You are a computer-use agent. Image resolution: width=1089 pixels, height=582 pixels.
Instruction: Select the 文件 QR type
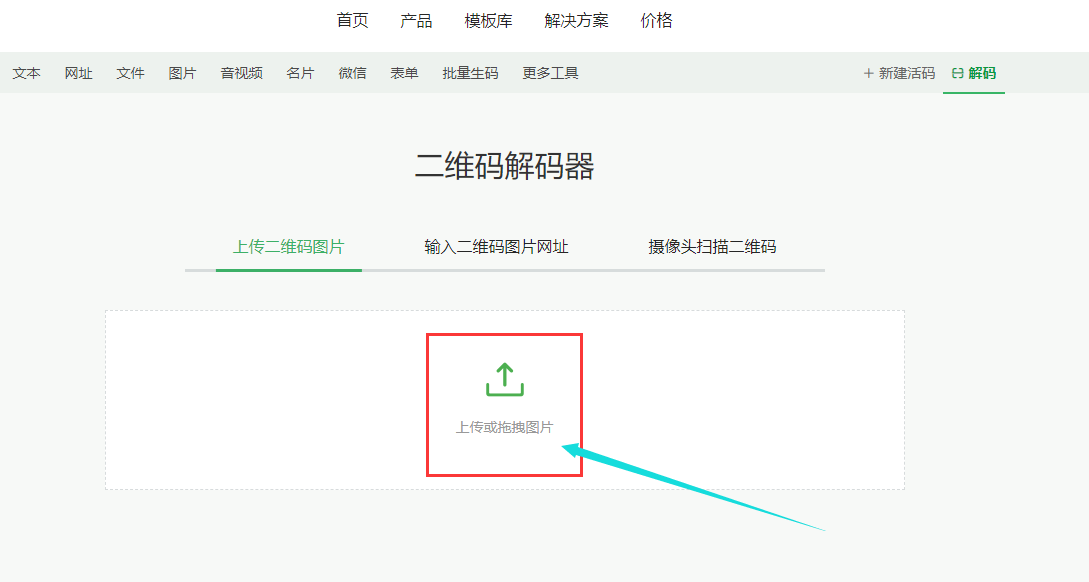pyautogui.click(x=131, y=74)
